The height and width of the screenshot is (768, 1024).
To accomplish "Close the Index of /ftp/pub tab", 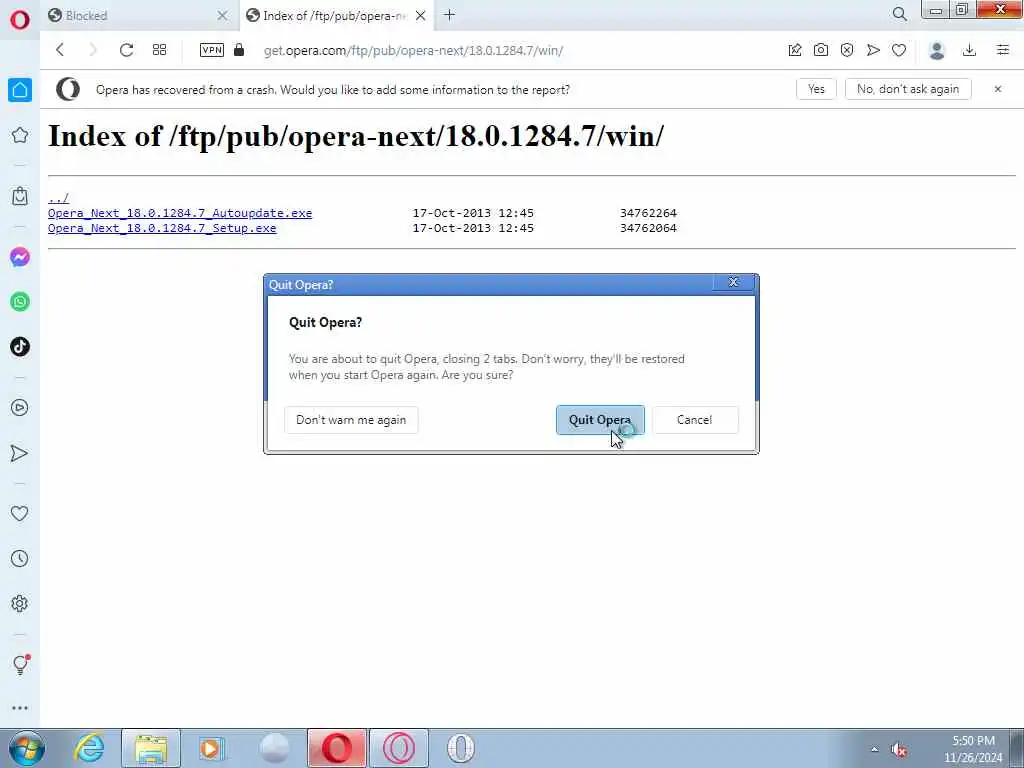I will point(421,16).
